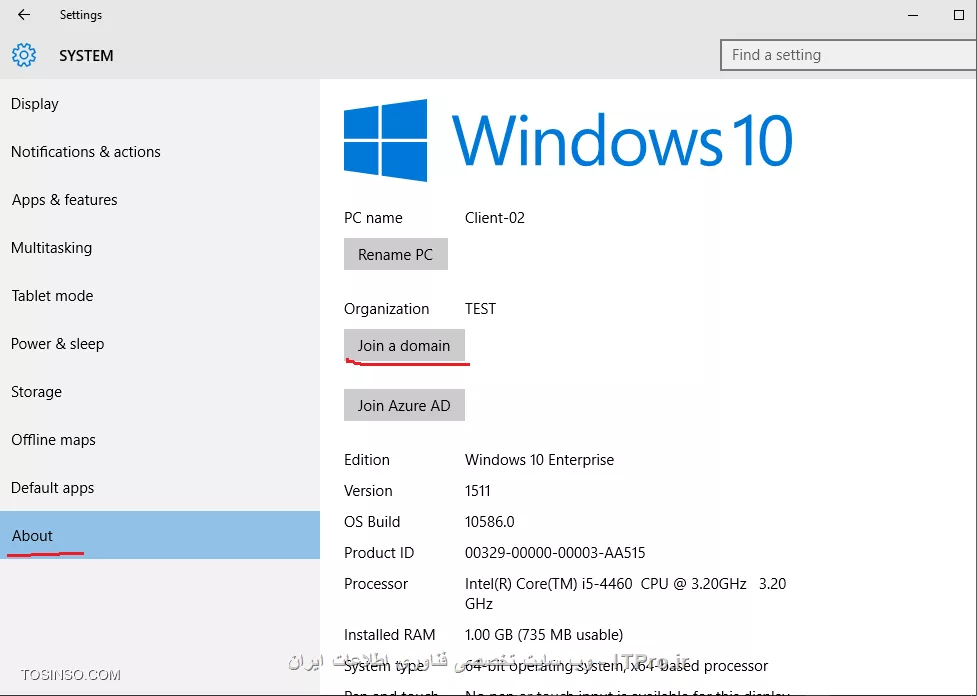Screen dimensions: 977x696
Task: Open Default apps section
Action: coord(160,487)
